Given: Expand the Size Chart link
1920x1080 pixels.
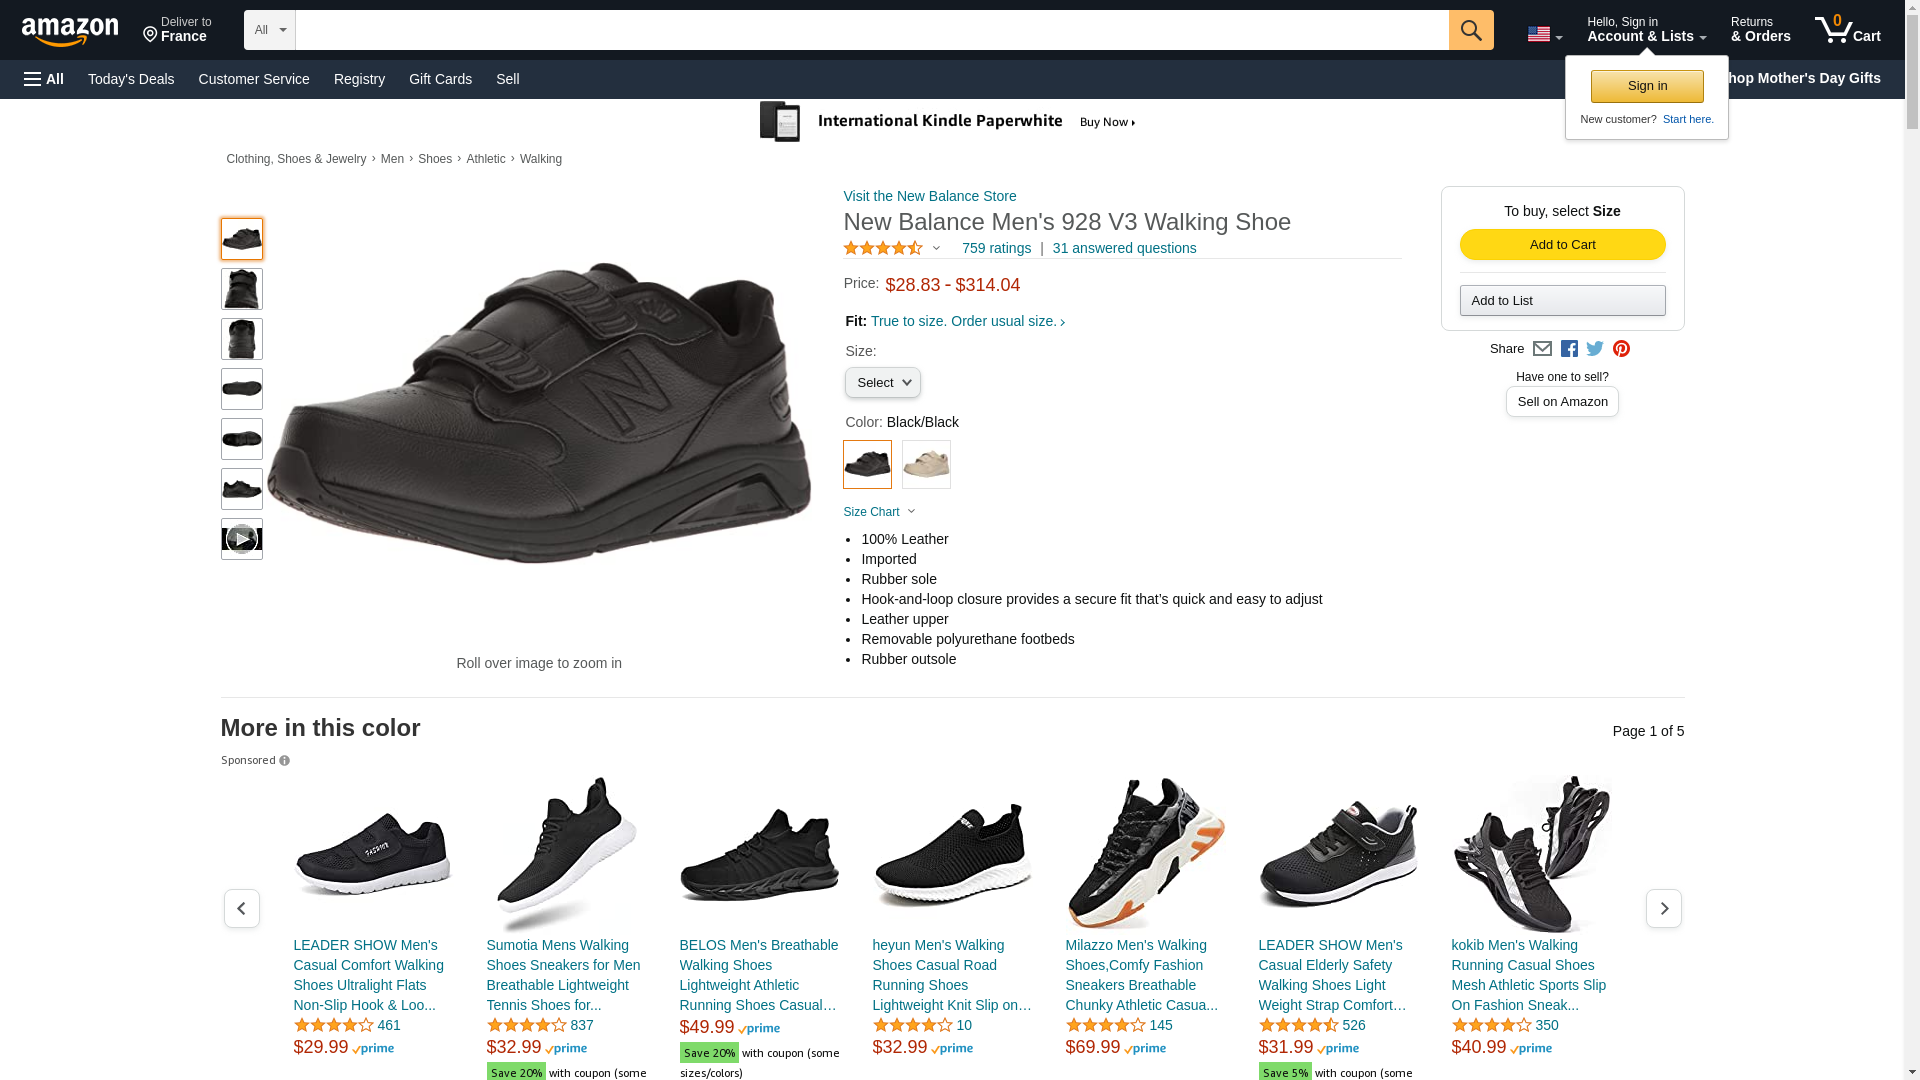Looking at the screenshot, I should (x=878, y=512).
